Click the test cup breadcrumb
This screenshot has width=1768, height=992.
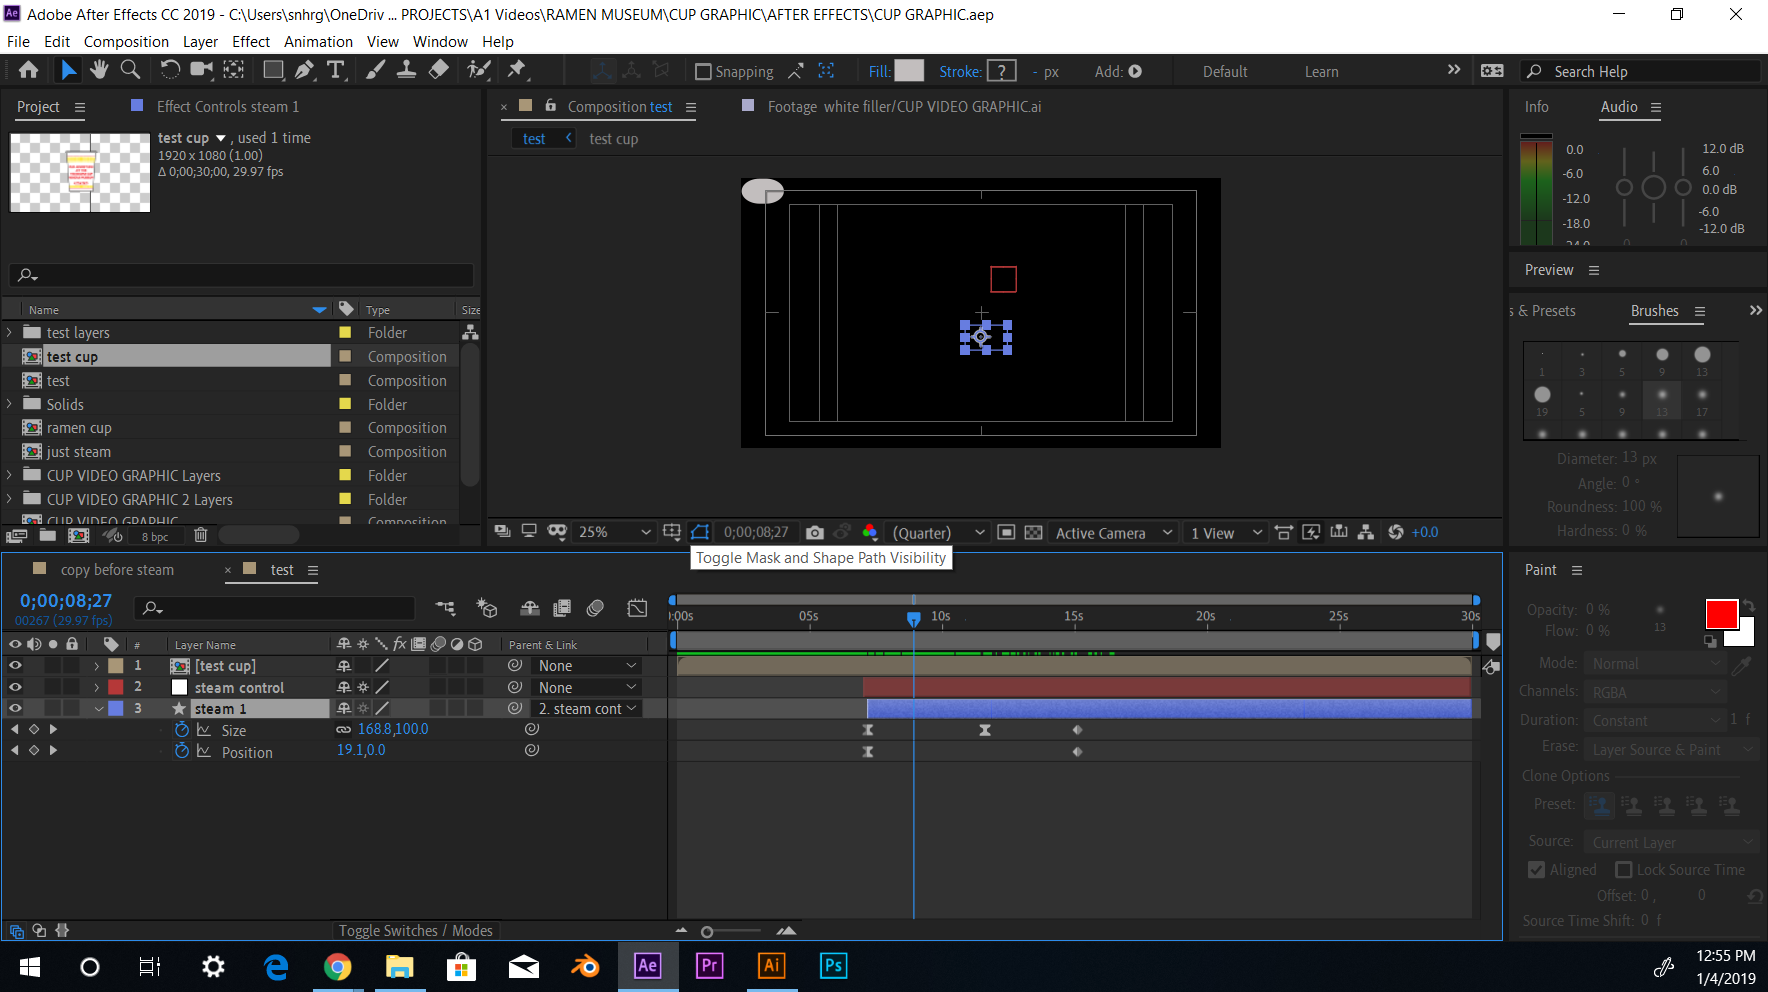click(x=613, y=139)
